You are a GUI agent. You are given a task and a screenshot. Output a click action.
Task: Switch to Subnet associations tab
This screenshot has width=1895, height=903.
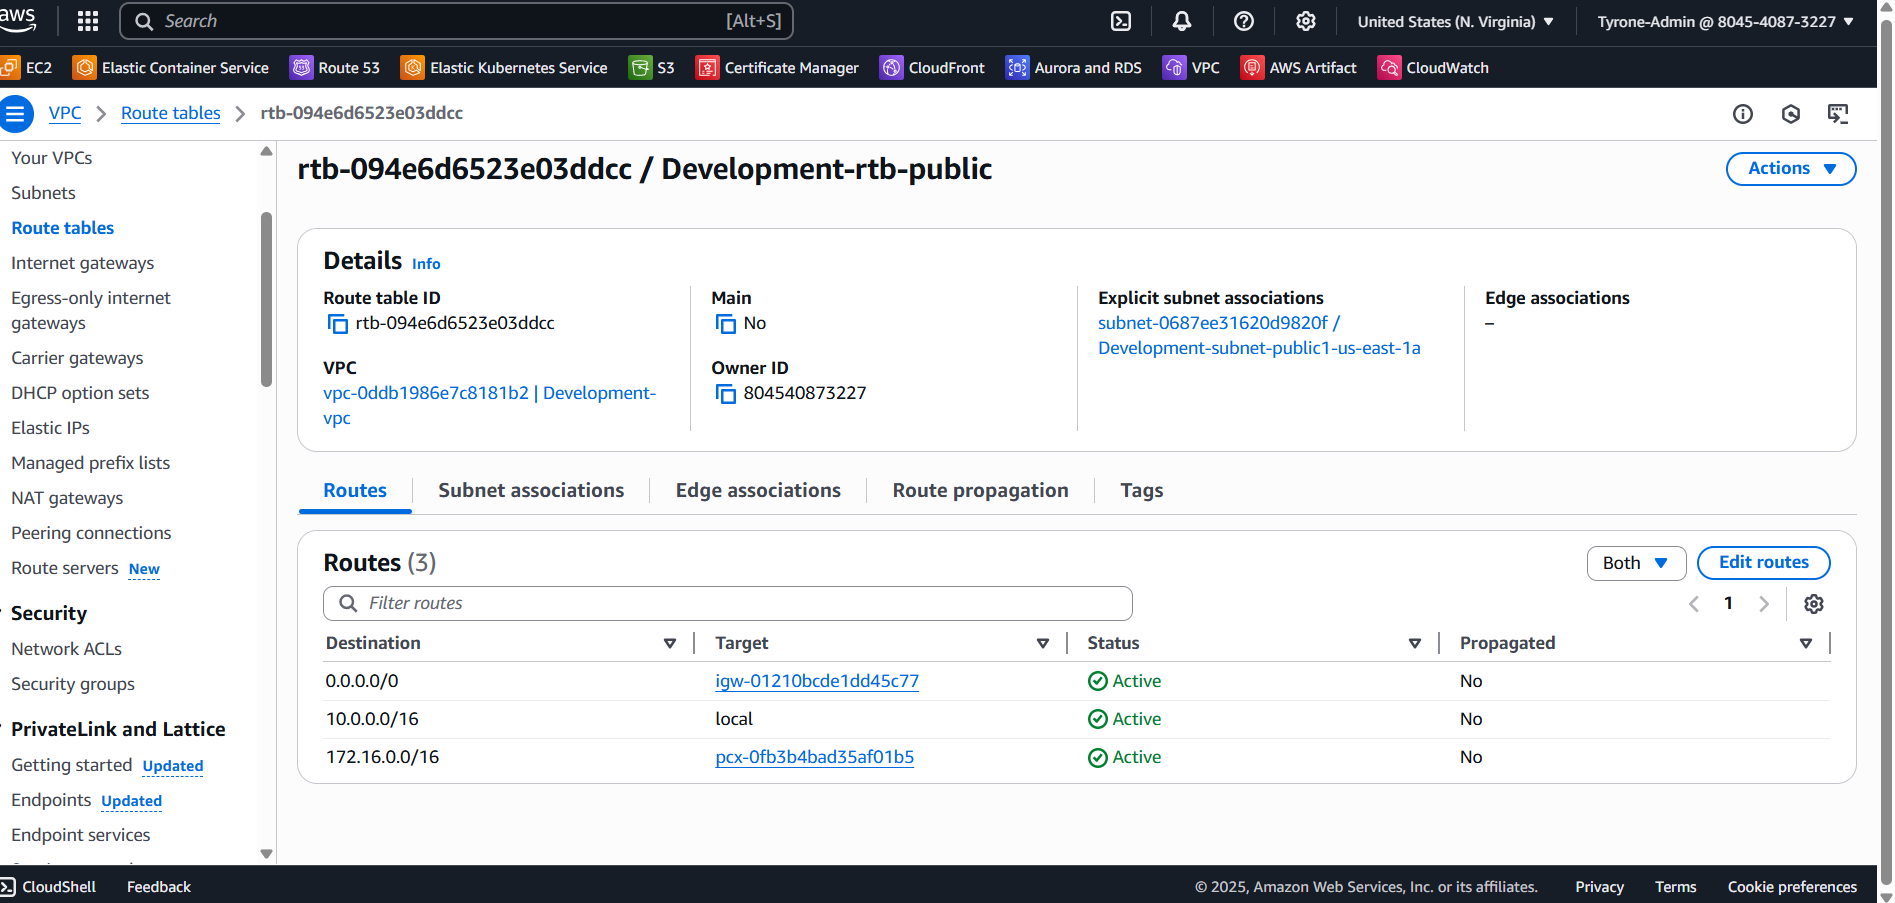click(x=530, y=491)
